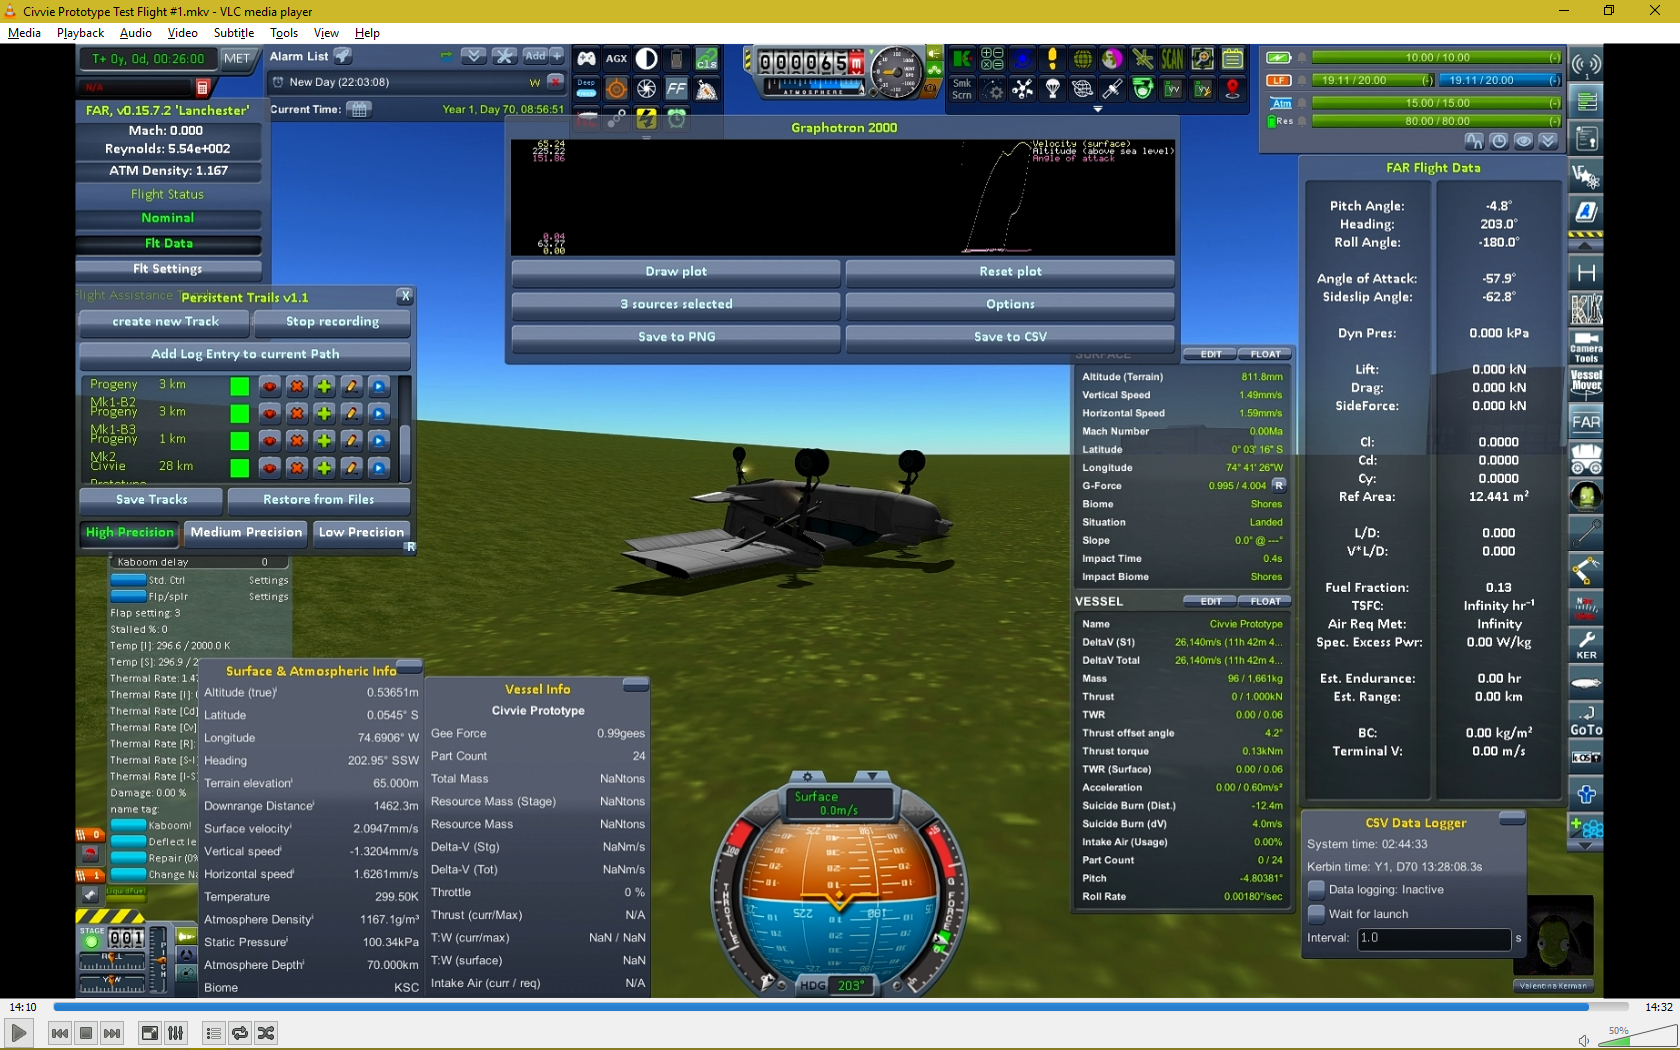The image size is (1680, 1050).
Task: Toggle VLC fullscreen video mode
Action: [149, 1033]
